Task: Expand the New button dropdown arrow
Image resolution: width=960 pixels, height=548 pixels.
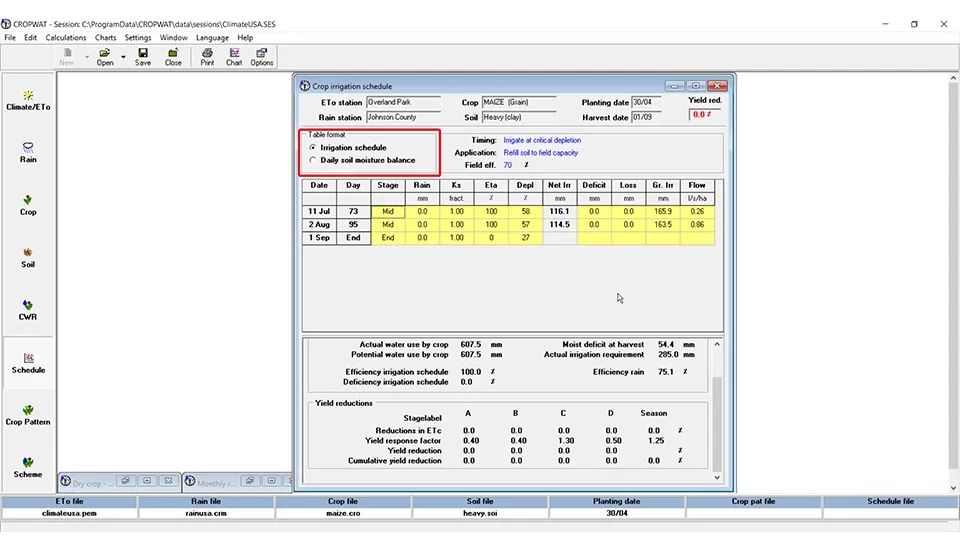Action: click(86, 57)
